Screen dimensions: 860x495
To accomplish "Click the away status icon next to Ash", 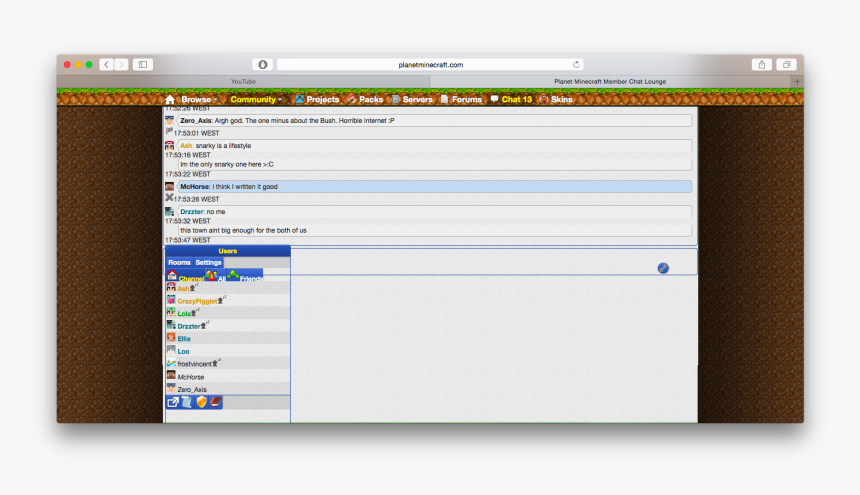I will point(193,287).
